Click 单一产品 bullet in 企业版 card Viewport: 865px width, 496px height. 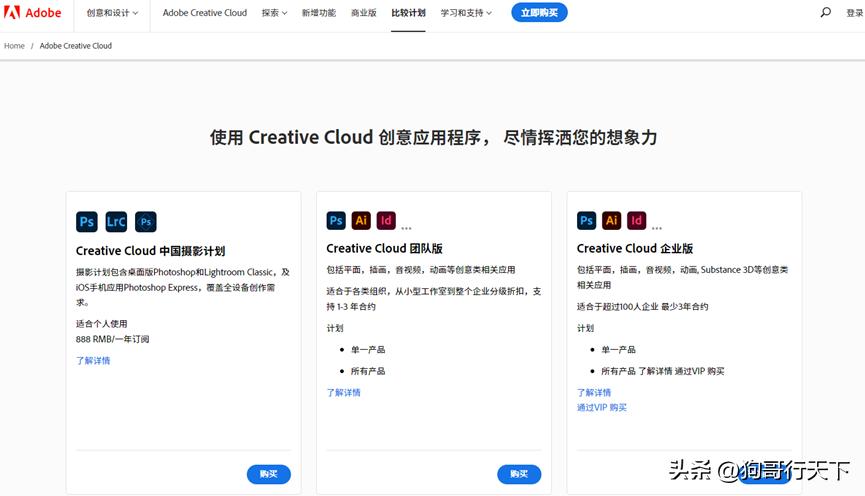pyautogui.click(x=618, y=349)
